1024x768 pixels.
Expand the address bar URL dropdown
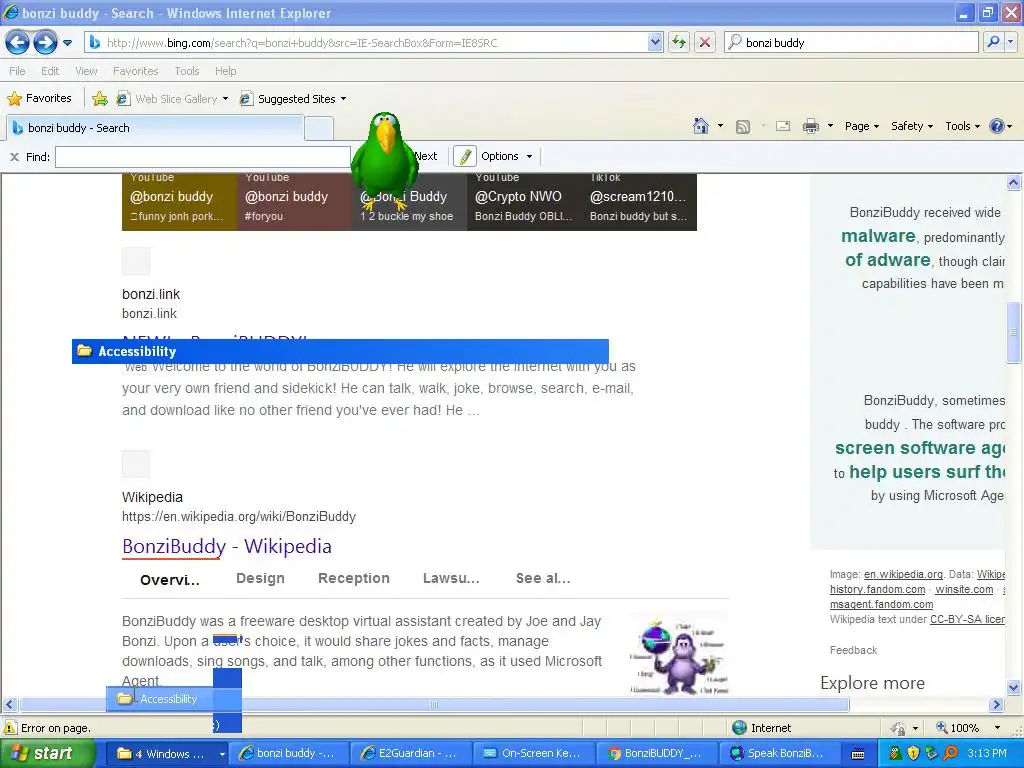click(x=655, y=42)
